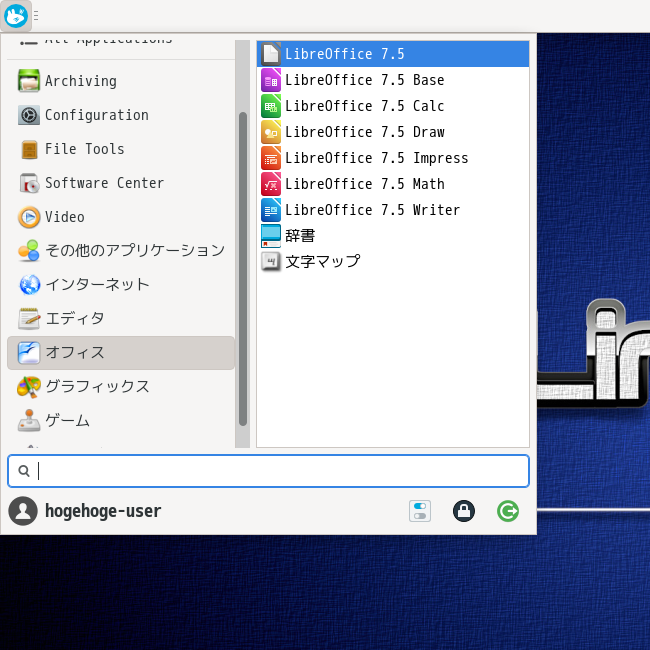Click the LibreOffice Base database icon

(271, 80)
